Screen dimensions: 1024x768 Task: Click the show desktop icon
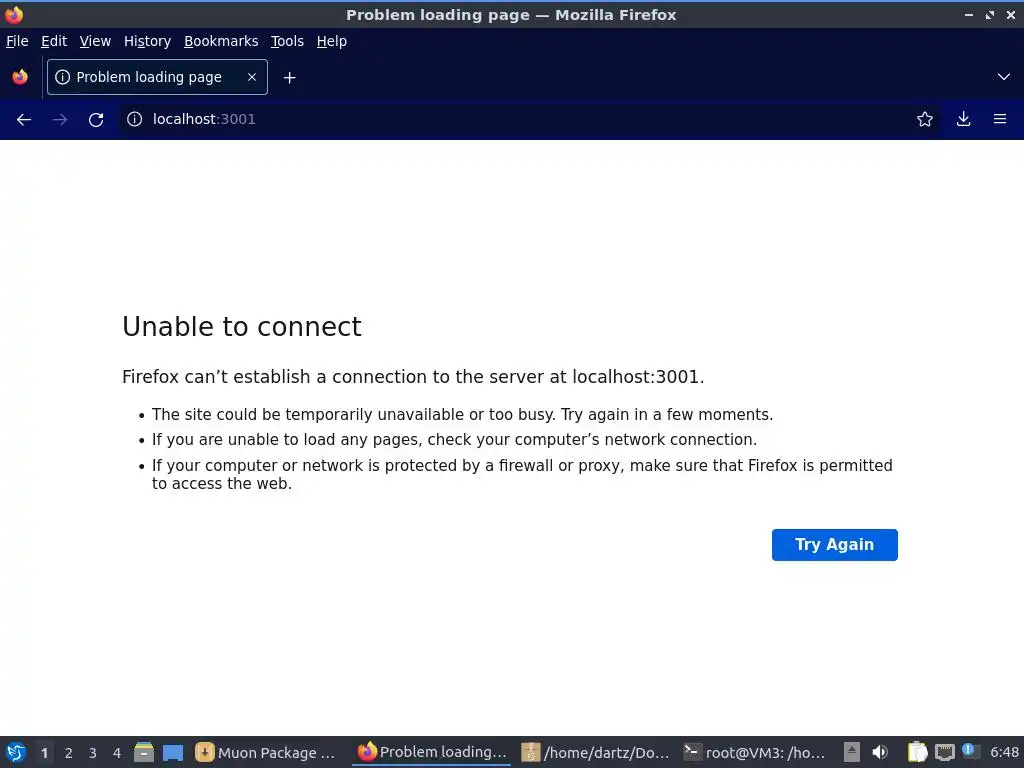[x=173, y=752]
